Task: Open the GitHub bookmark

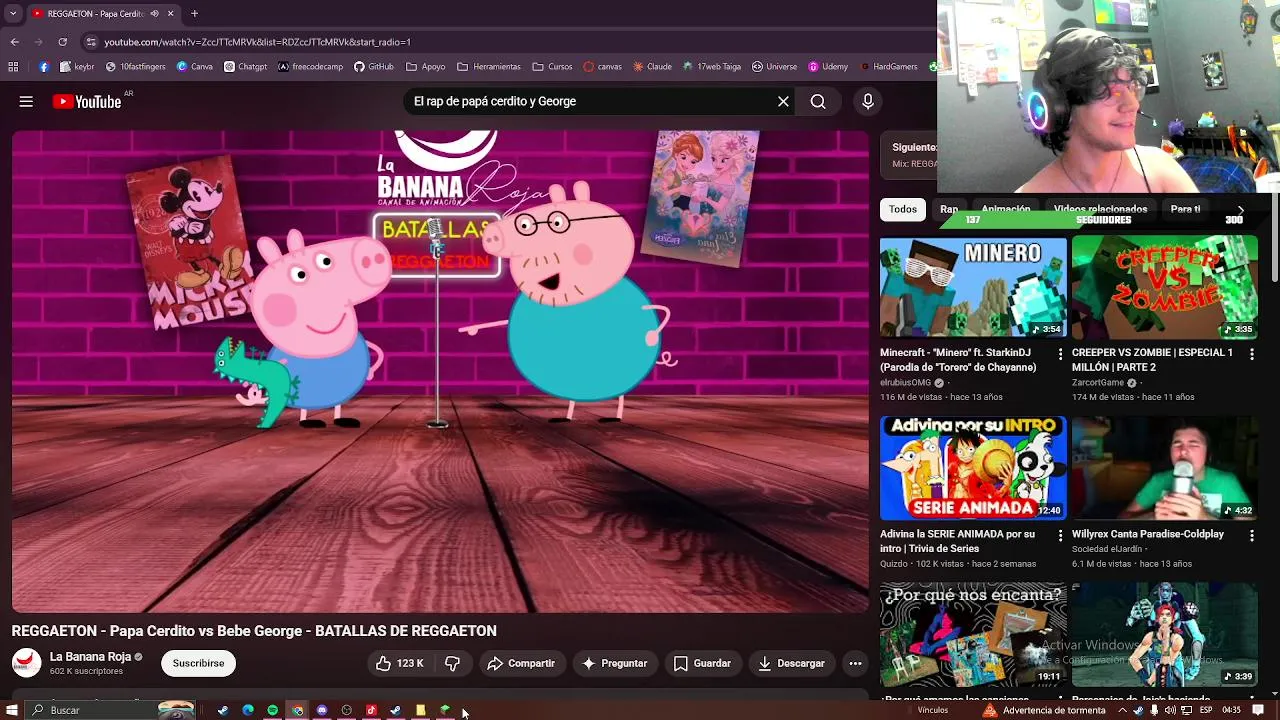Action: click(374, 67)
